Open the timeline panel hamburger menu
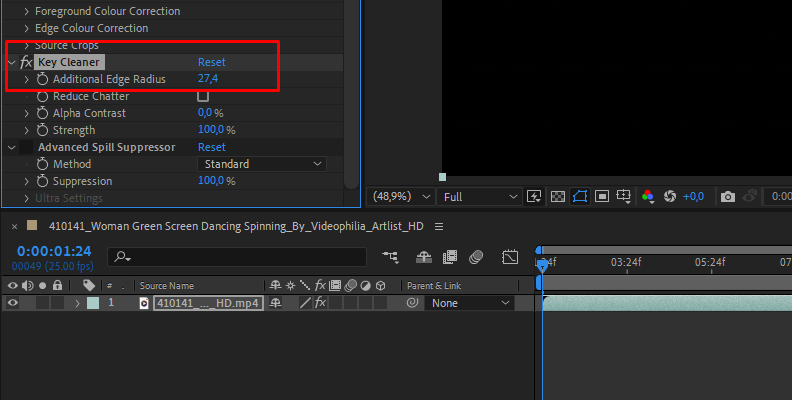The height and width of the screenshot is (400, 792). point(439,226)
